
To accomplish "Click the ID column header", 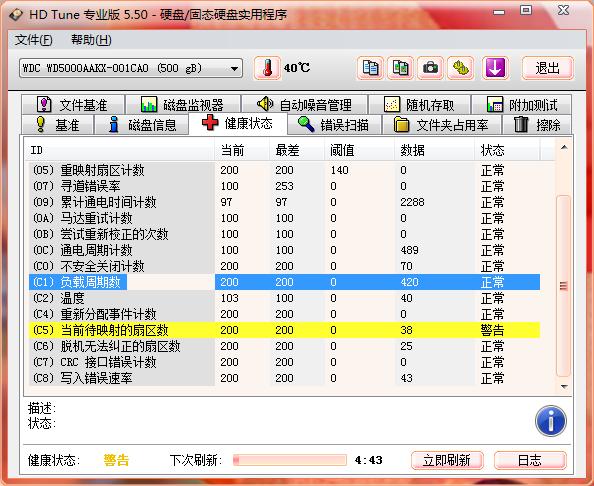I will click(x=120, y=150).
